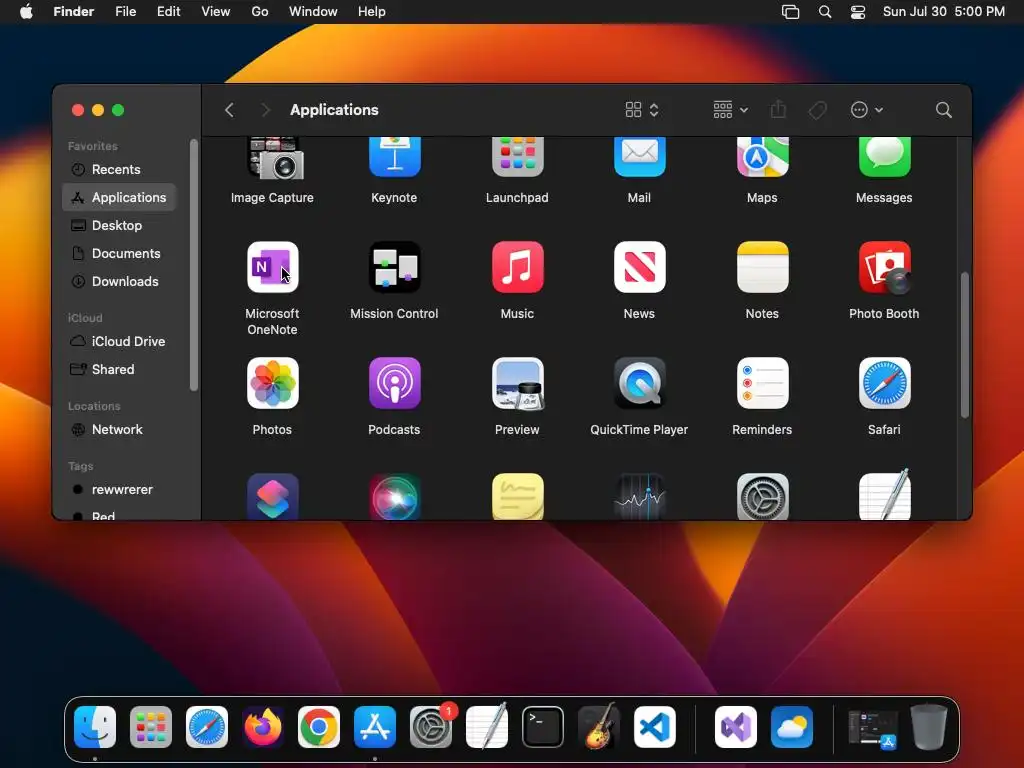The image size is (1024, 768).
Task: Select the Stickies app icon
Action: [x=517, y=496]
